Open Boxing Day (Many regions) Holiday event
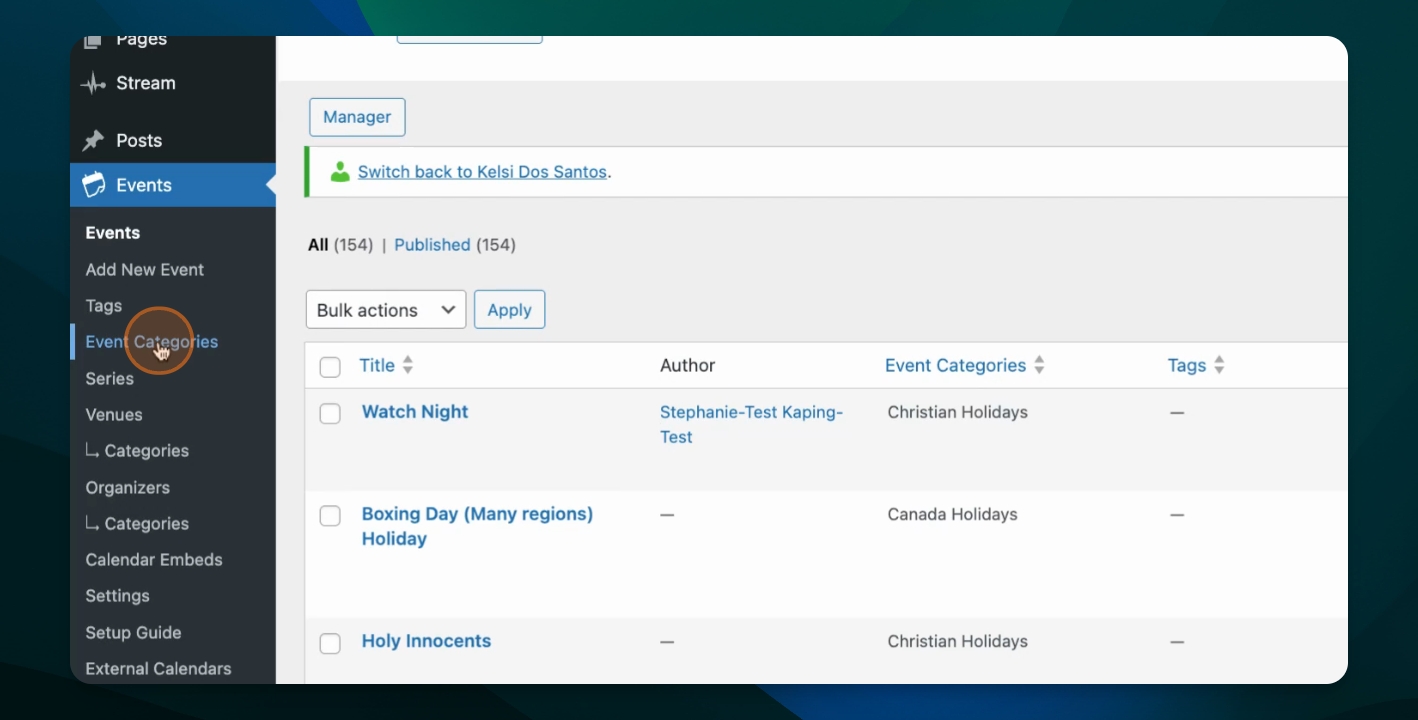 477,526
